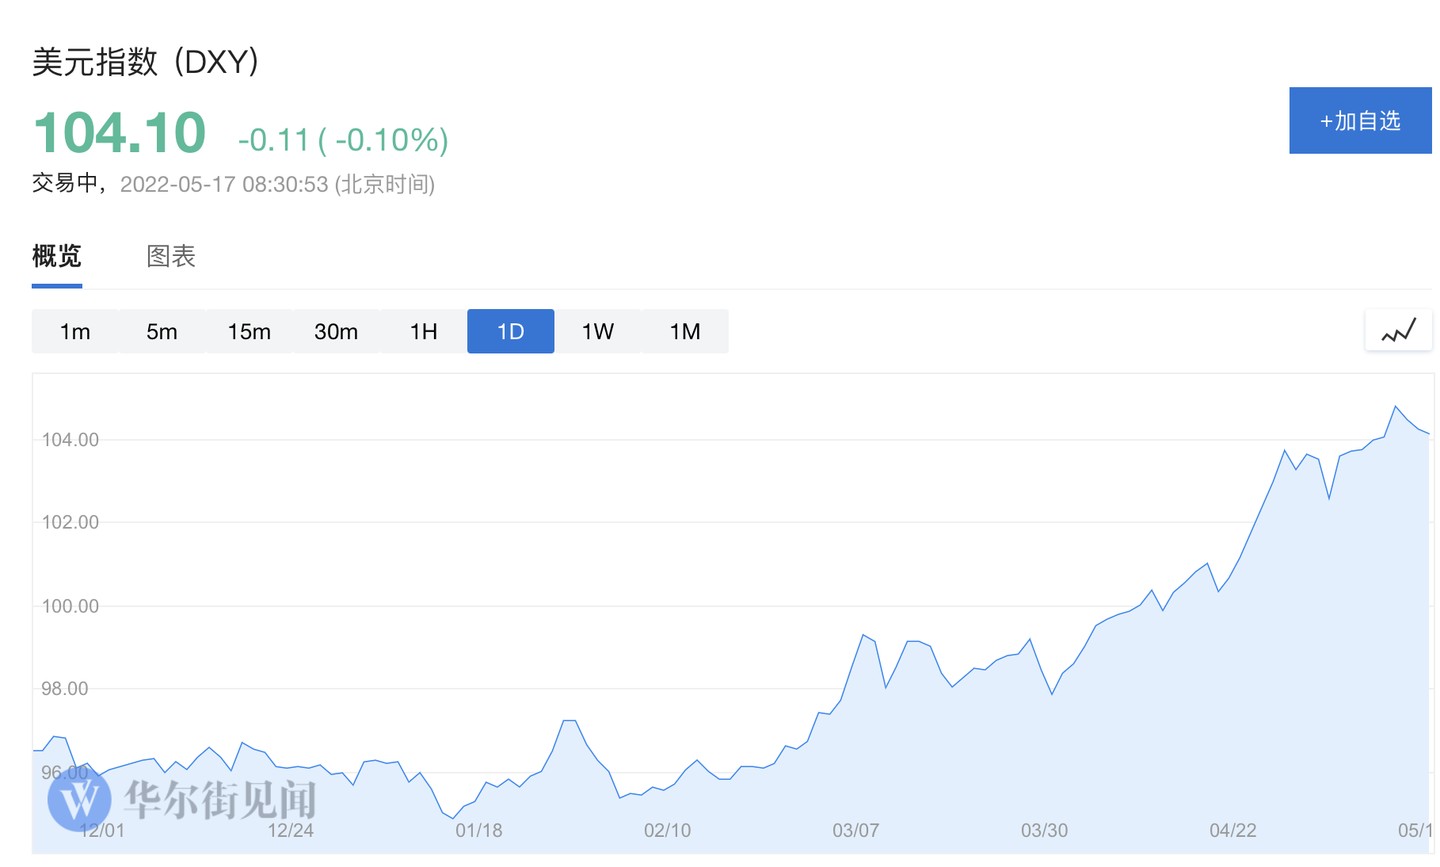The height and width of the screenshot is (867, 1440).
Task: Click the line chart style icon
Action: [1398, 331]
